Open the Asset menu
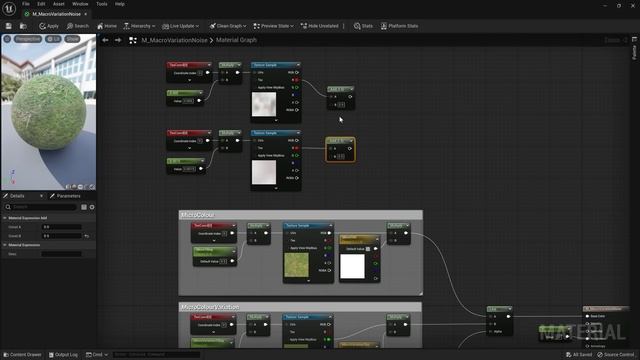 [x=58, y=4]
